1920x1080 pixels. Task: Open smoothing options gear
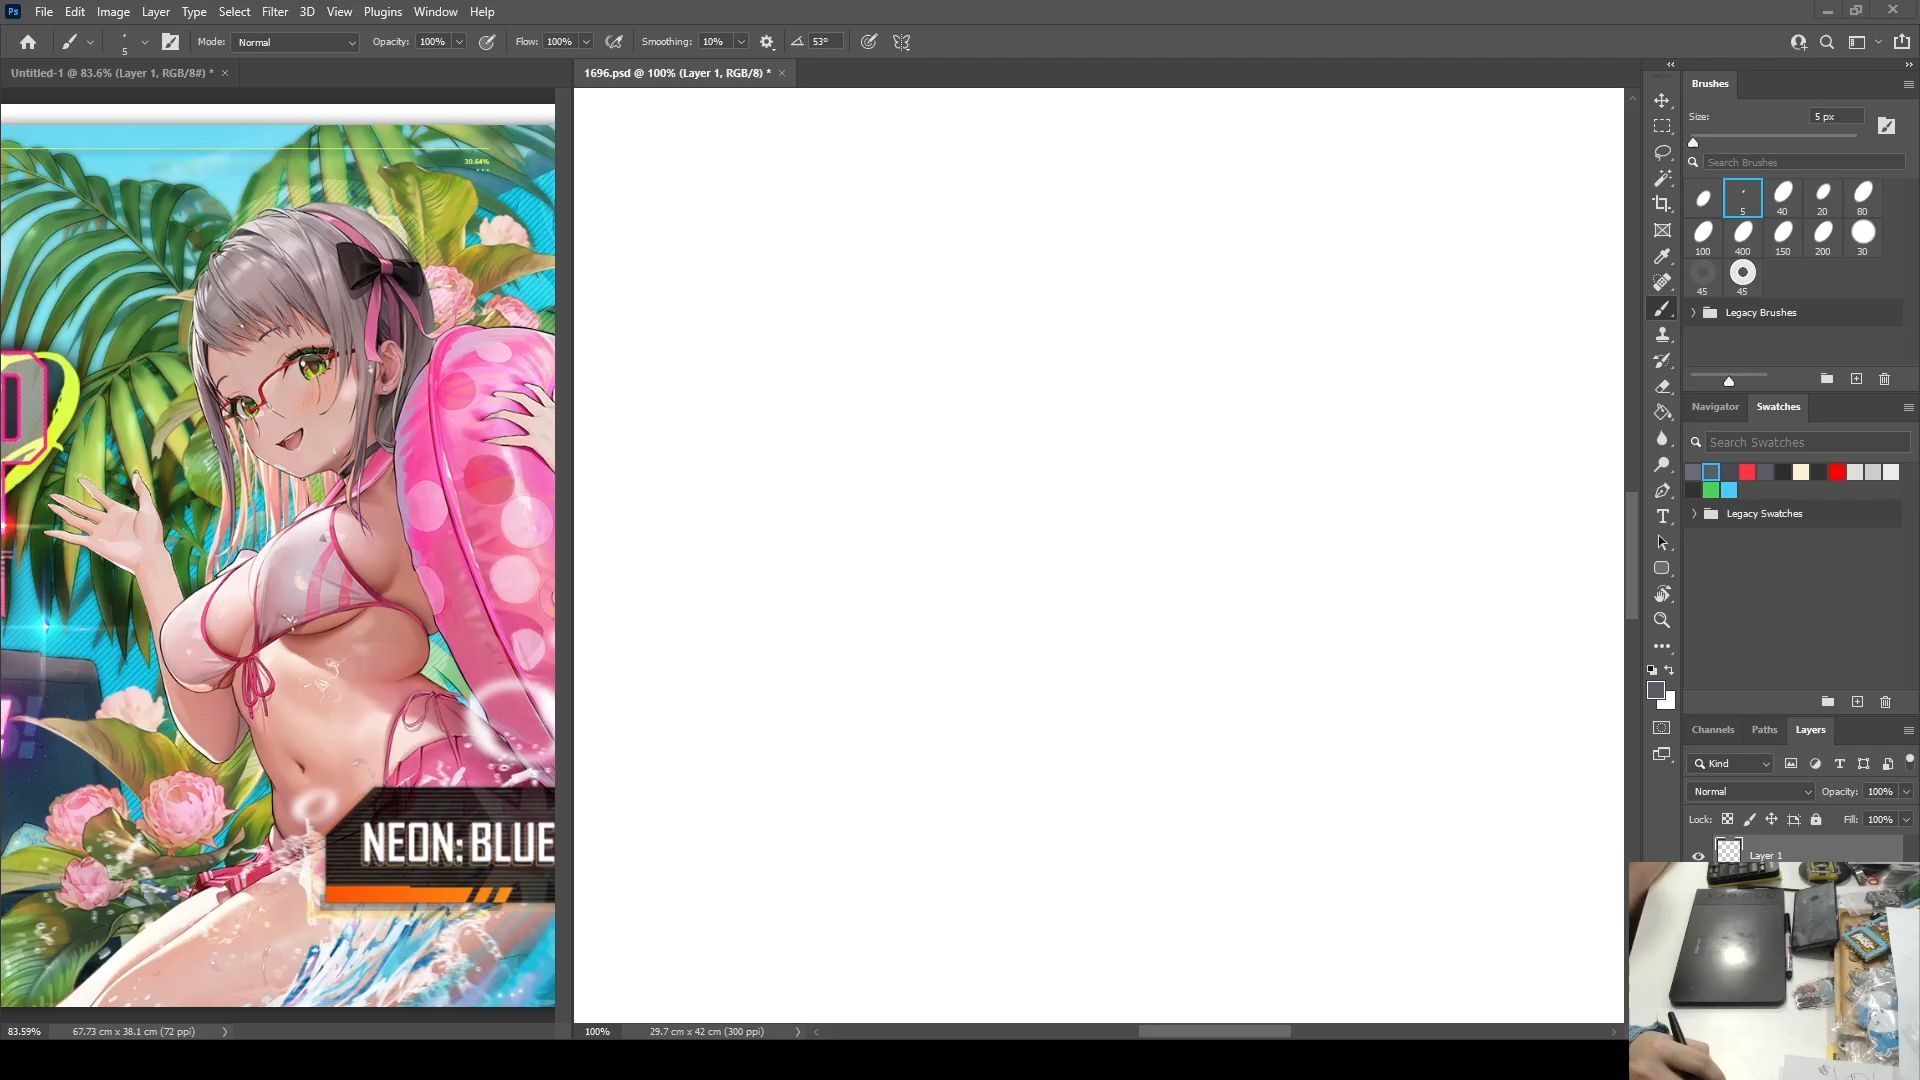[x=767, y=42]
